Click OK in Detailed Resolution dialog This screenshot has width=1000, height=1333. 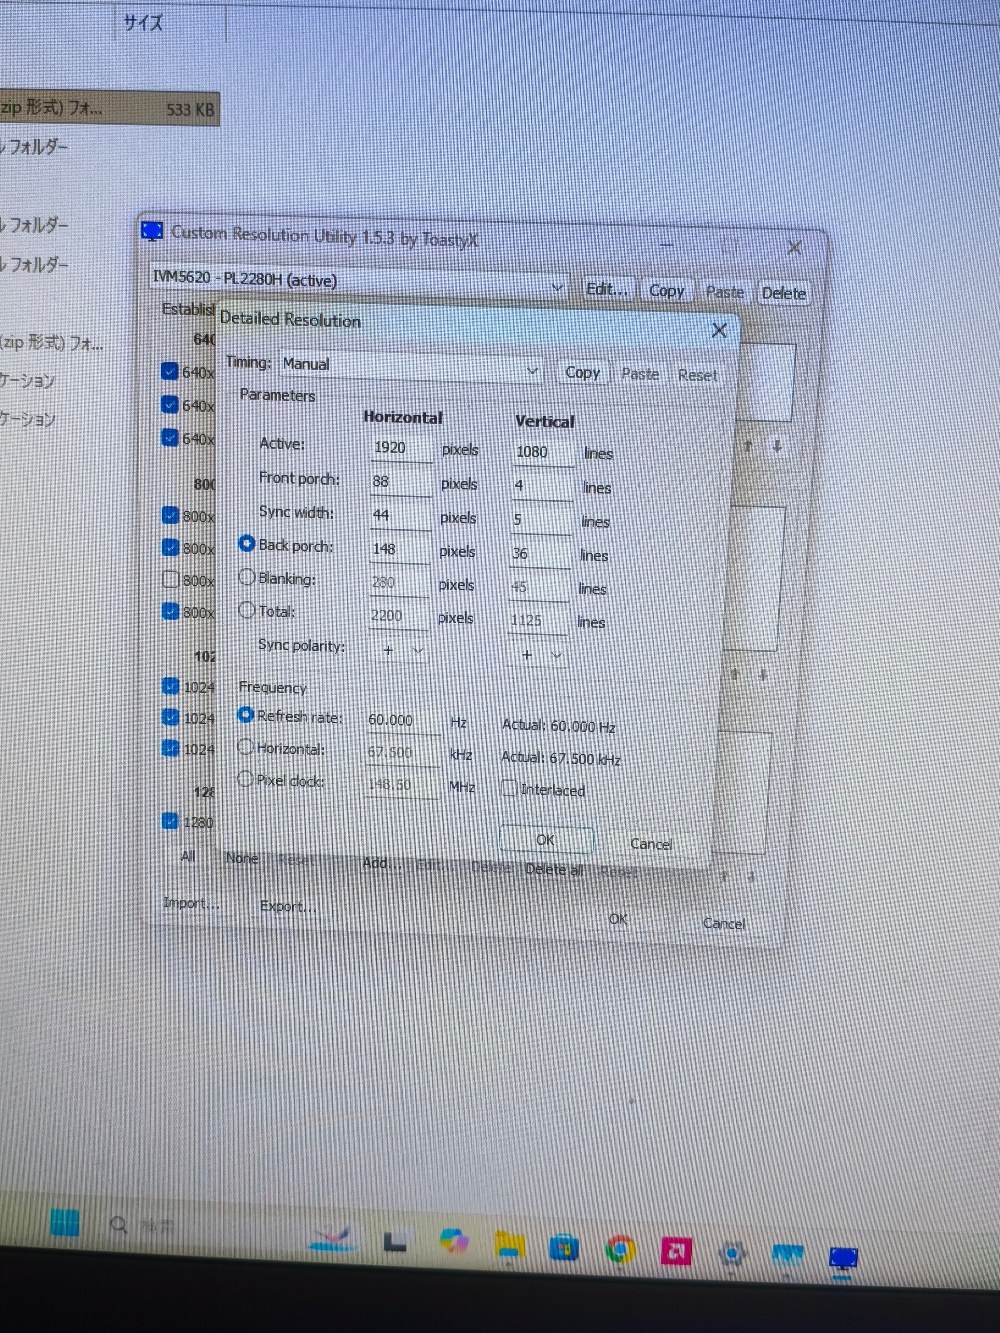tap(545, 840)
